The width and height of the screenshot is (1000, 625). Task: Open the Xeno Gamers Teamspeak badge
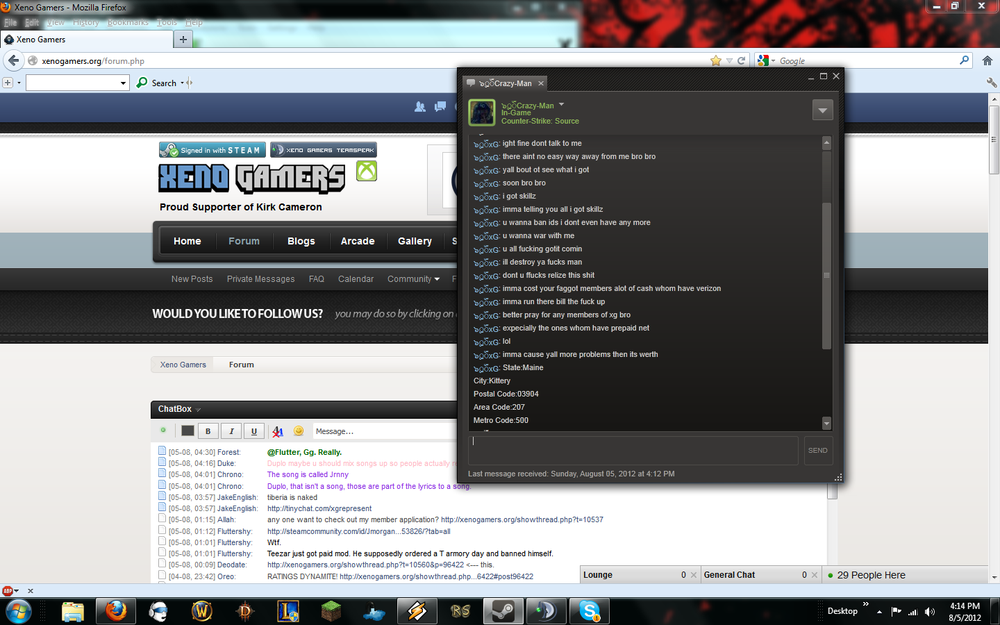point(323,150)
